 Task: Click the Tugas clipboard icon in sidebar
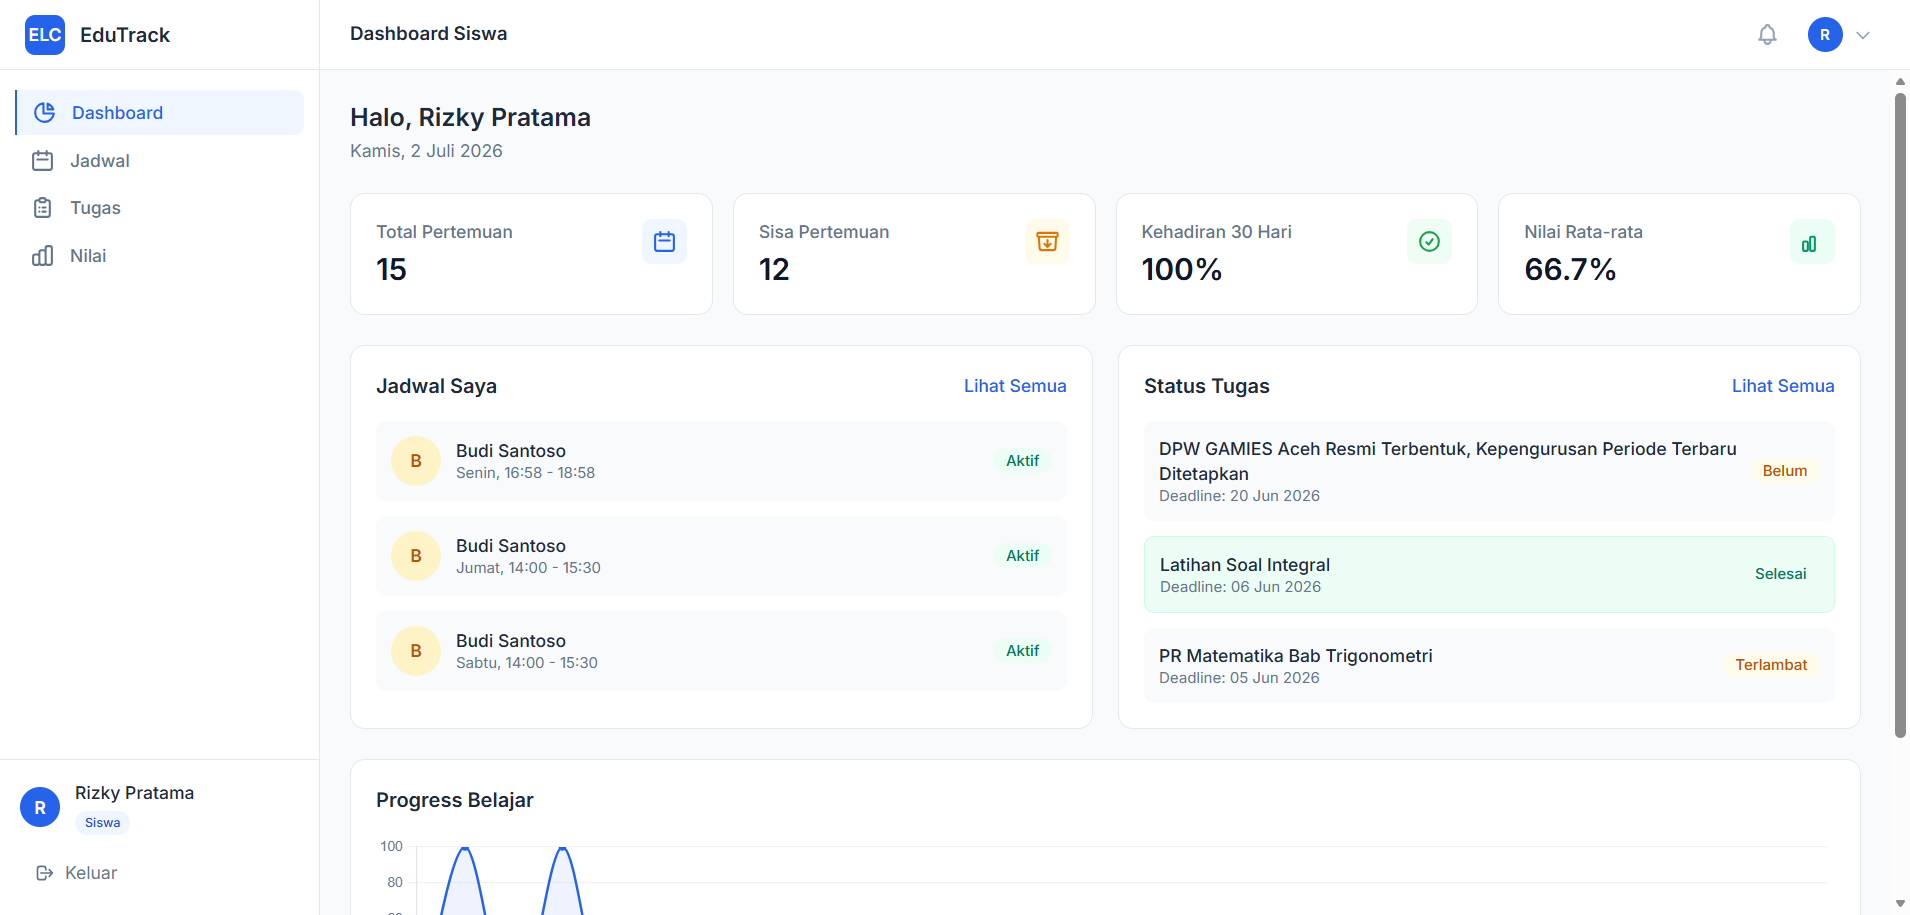coord(43,208)
